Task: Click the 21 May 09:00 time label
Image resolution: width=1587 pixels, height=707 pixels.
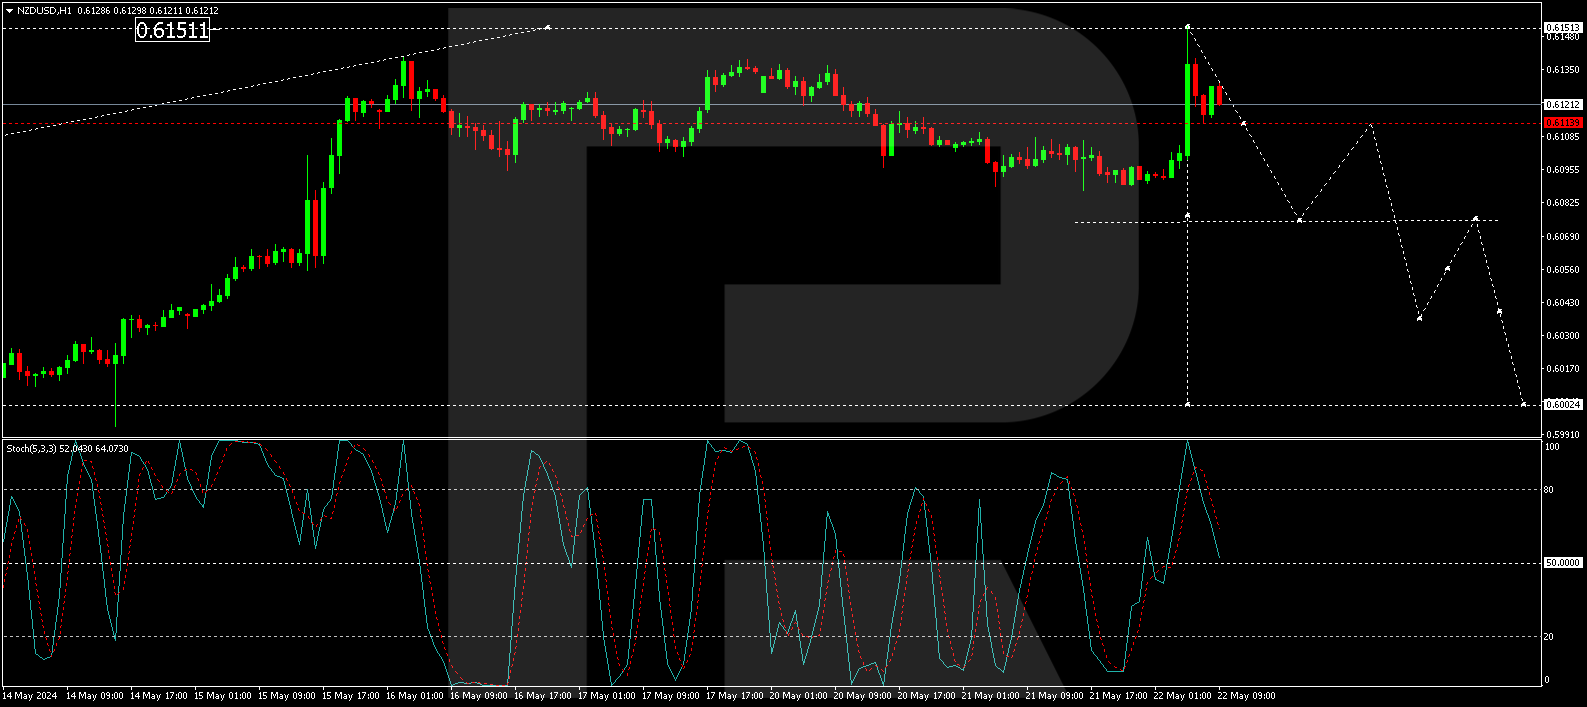Action: [x=1054, y=695]
